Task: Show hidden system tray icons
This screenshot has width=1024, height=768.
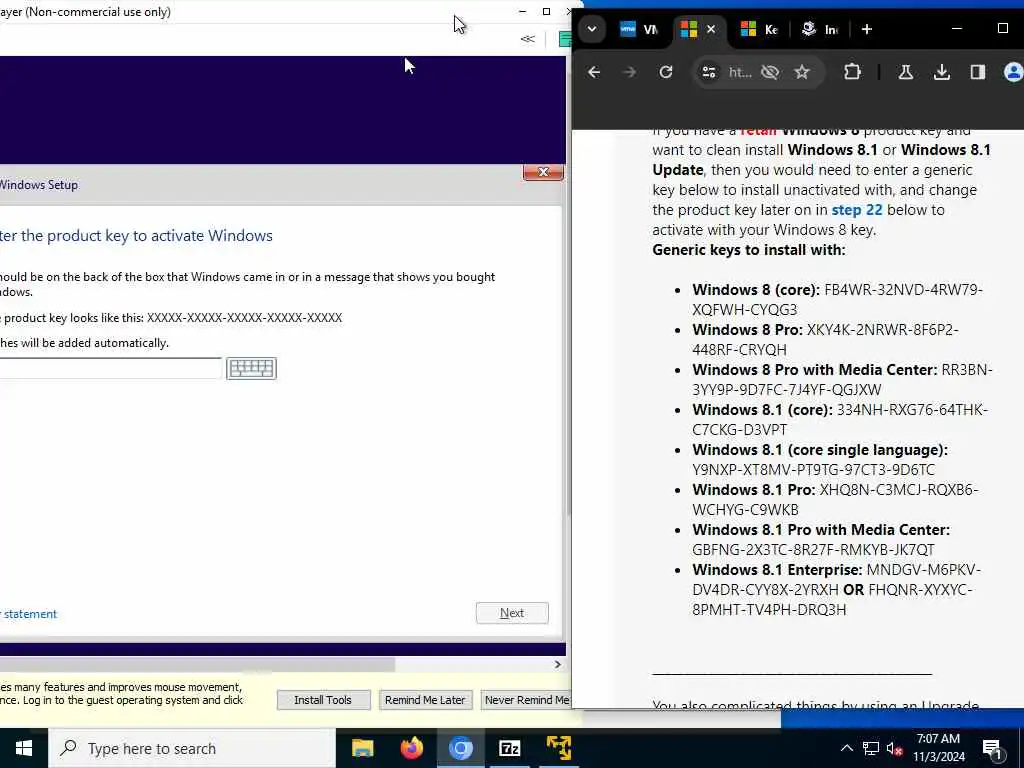Action: tap(846, 748)
